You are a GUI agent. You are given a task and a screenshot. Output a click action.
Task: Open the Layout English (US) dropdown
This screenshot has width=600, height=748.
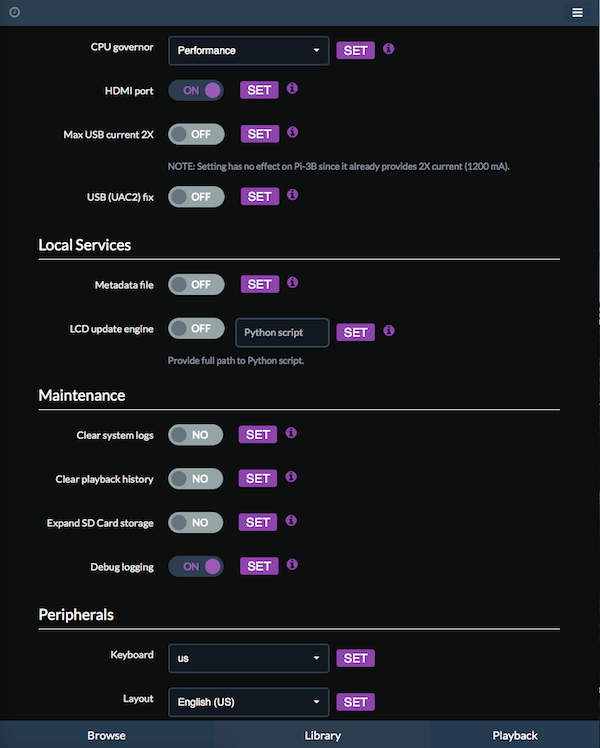(248, 702)
